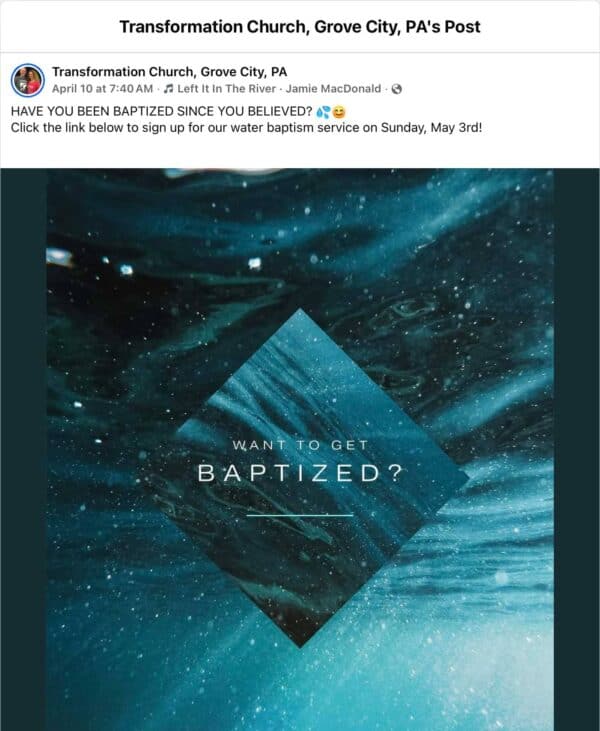
Task: Select the Sunday, May 3rd text
Action: tap(431, 128)
